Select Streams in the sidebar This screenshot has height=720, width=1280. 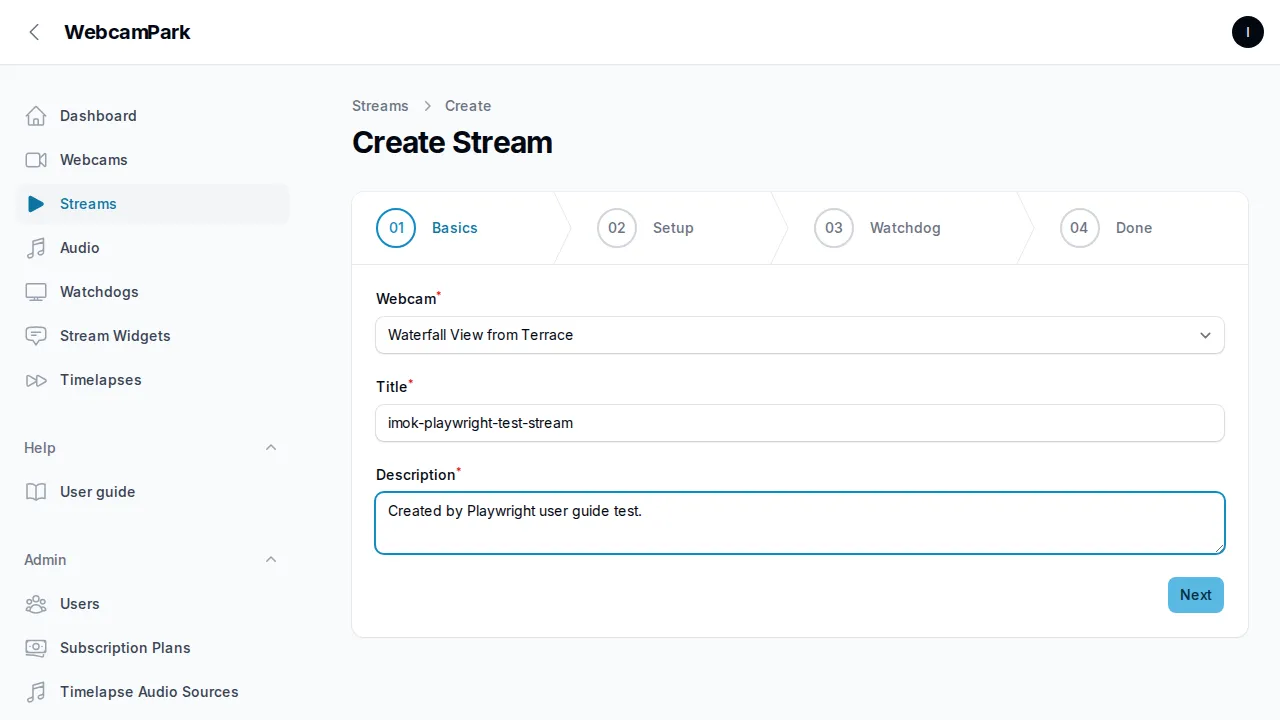point(153,204)
